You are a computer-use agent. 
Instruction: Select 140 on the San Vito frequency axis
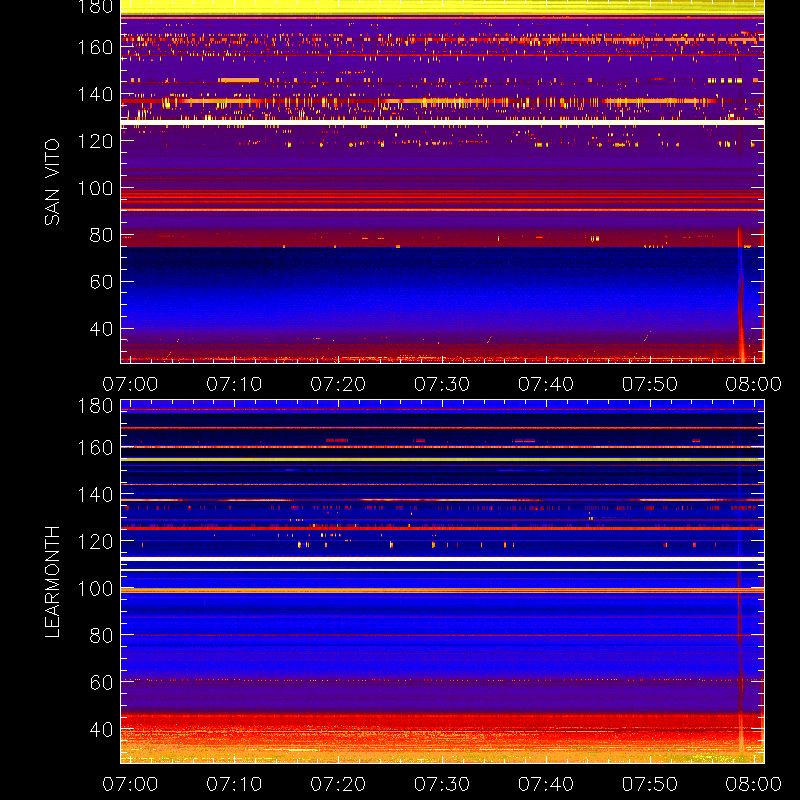[95, 94]
